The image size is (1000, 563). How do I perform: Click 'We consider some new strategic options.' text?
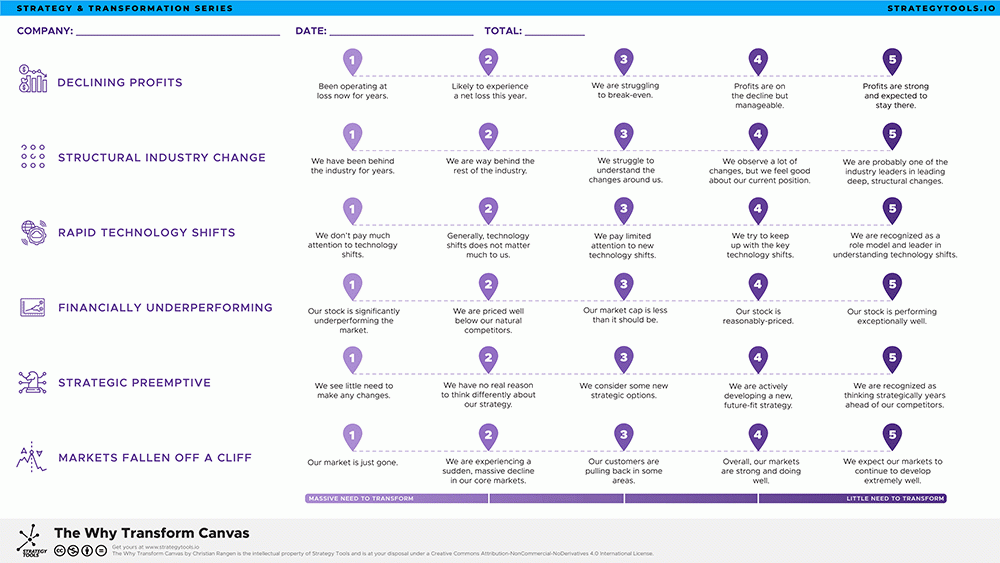click(624, 390)
